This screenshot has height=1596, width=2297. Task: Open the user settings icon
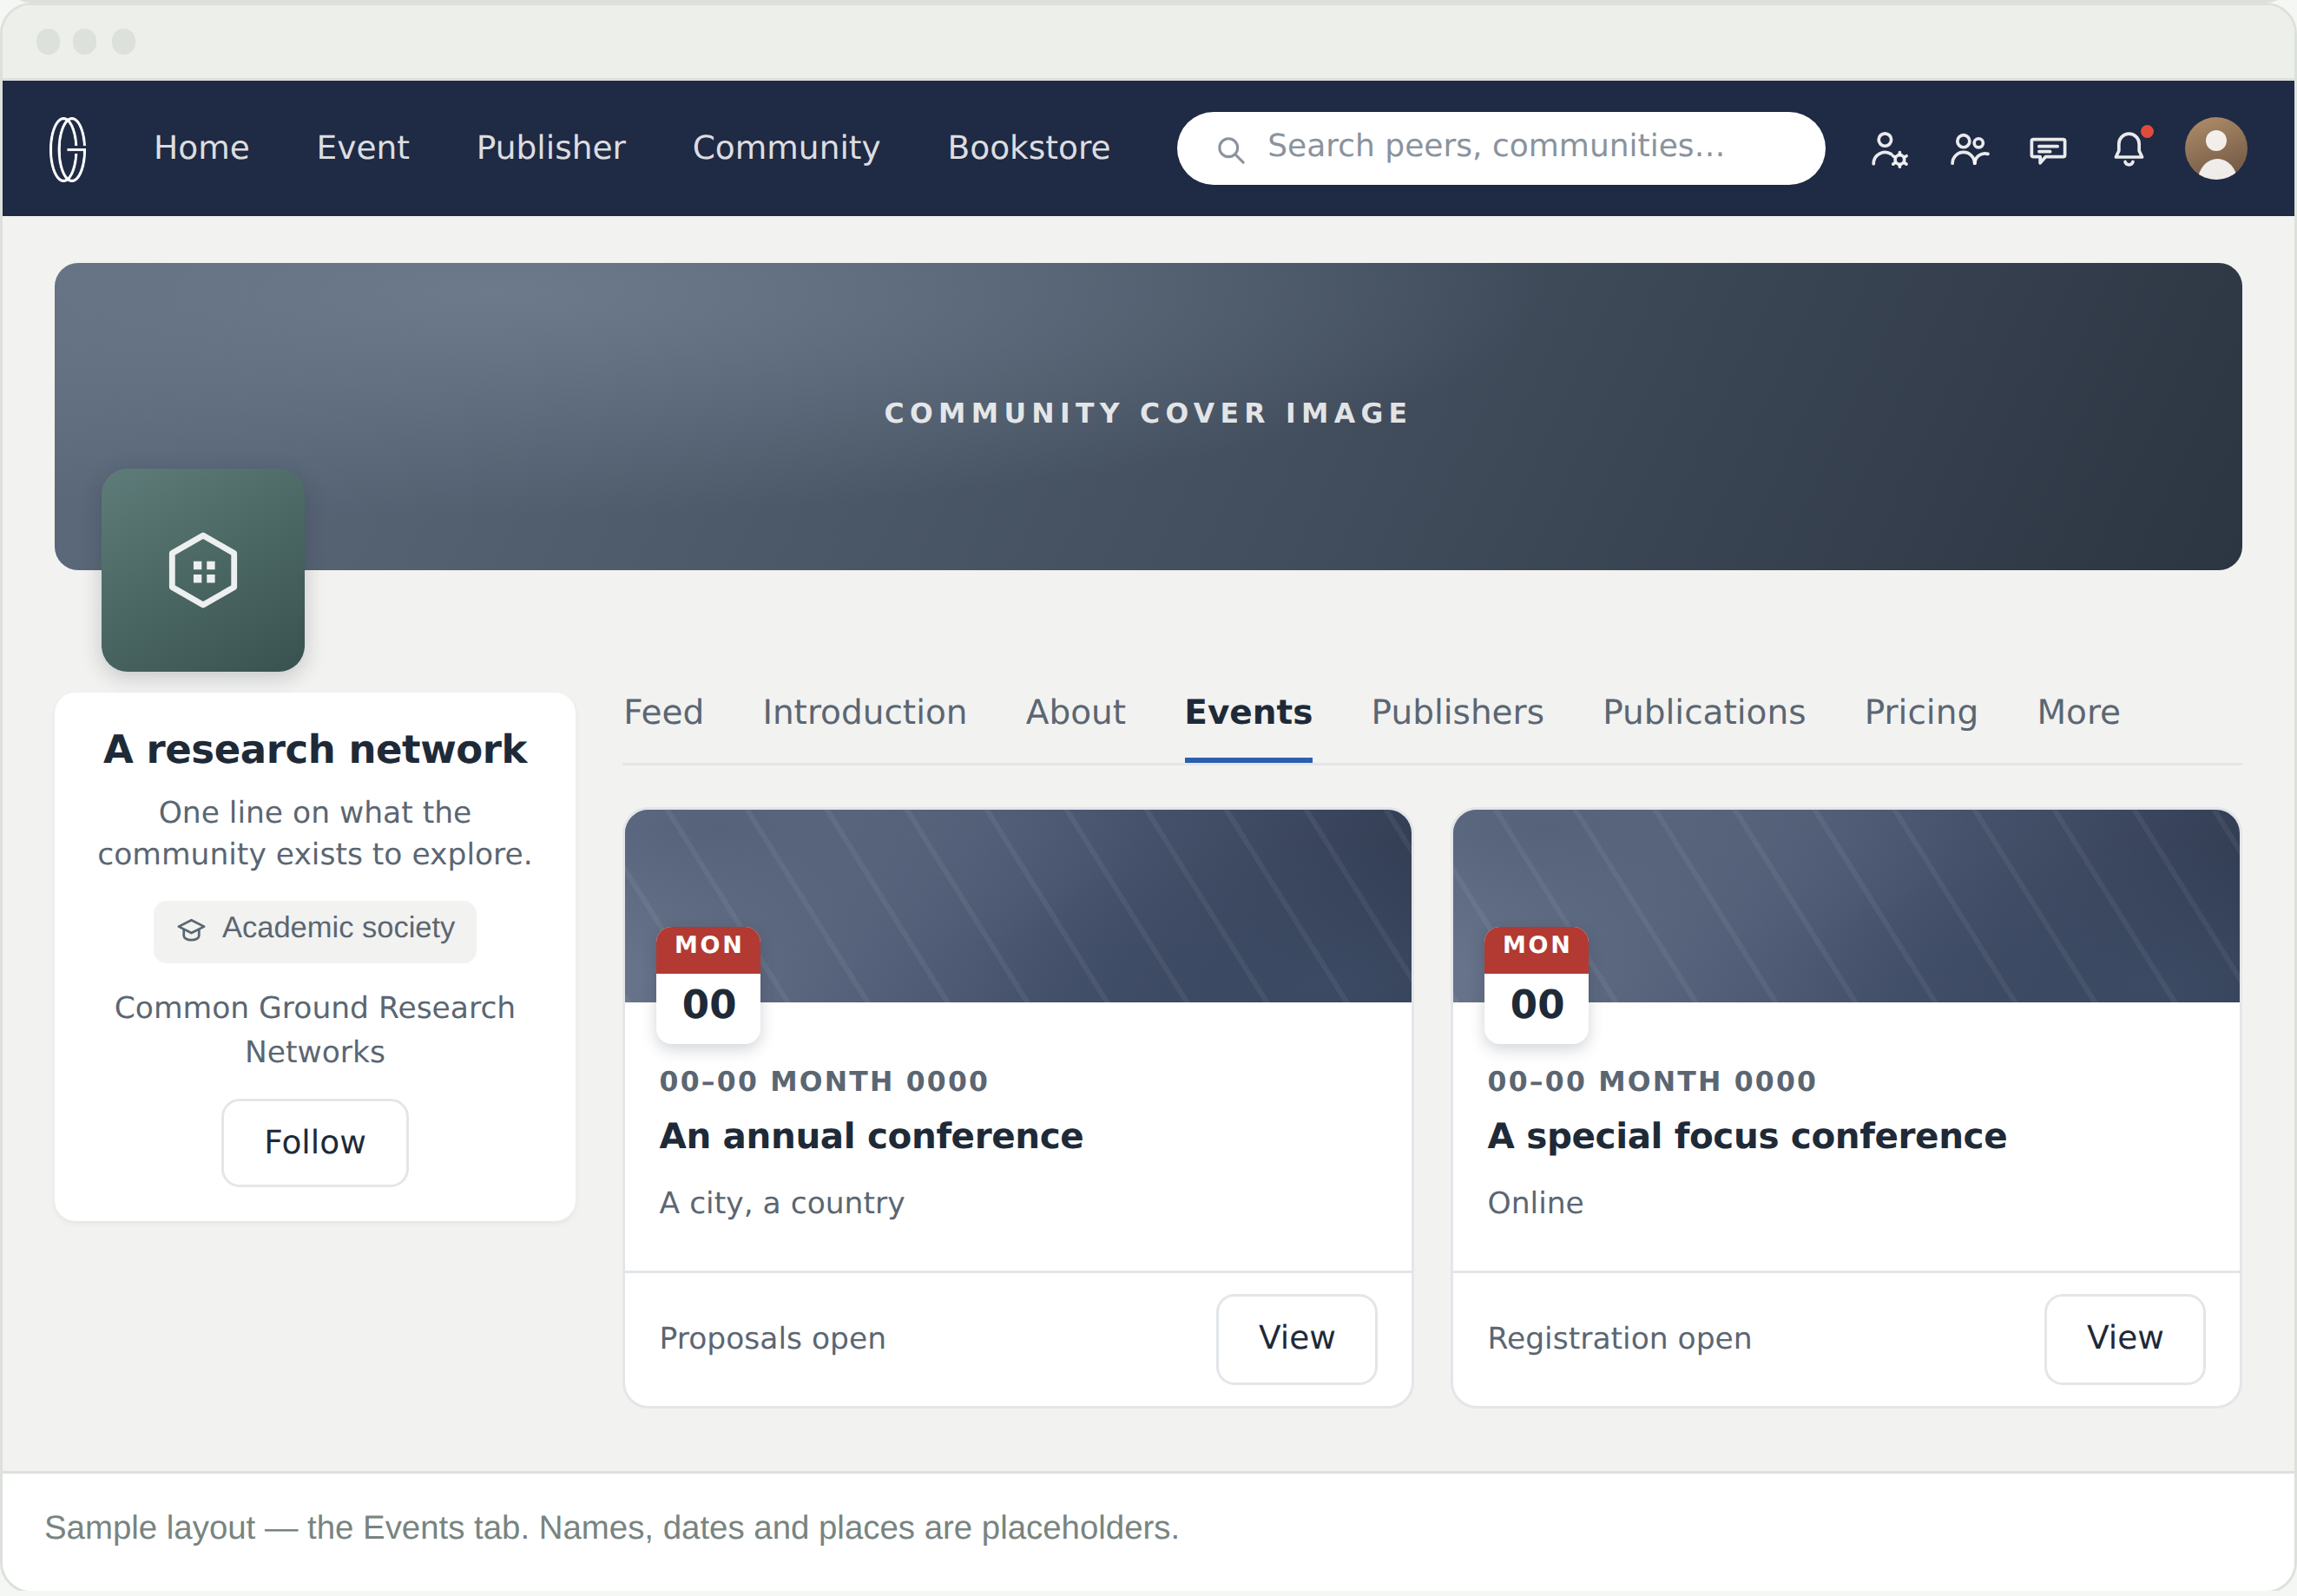tap(1889, 150)
